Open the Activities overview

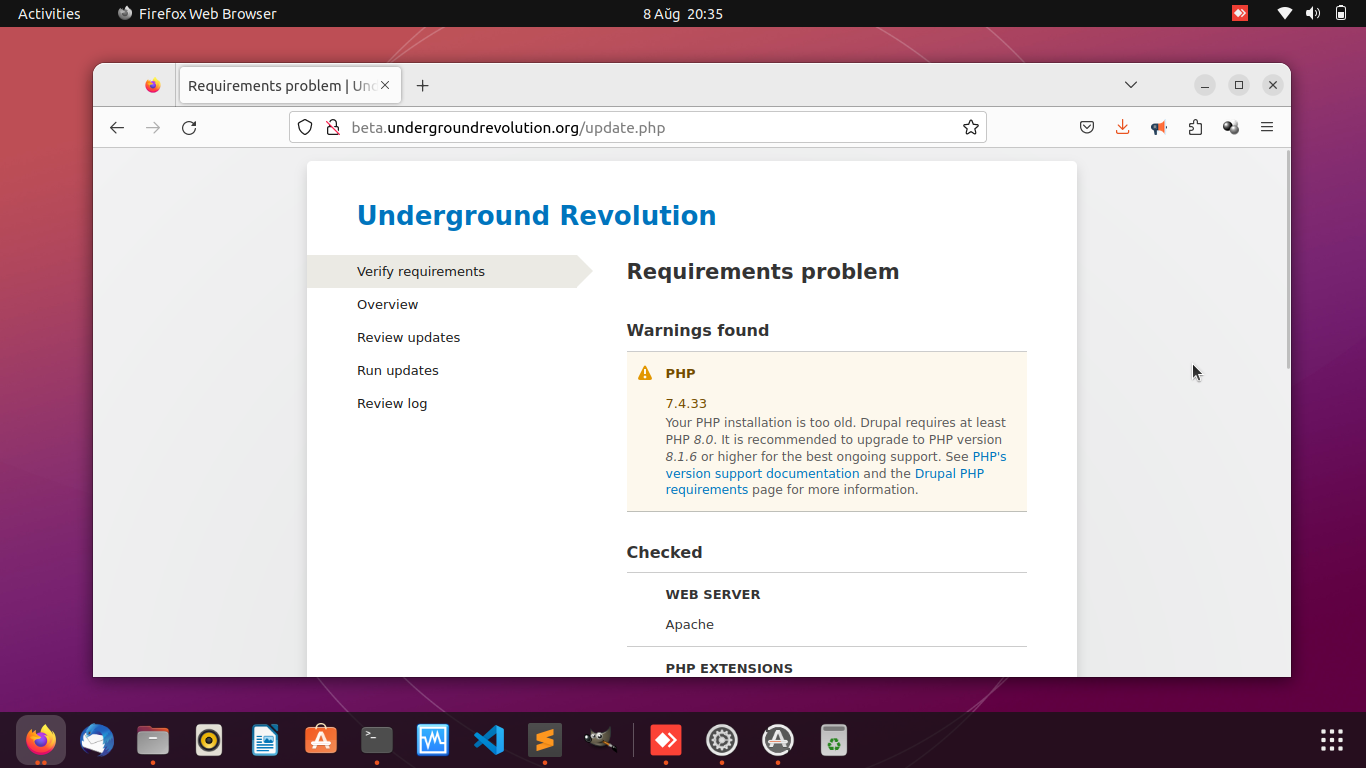(49, 13)
